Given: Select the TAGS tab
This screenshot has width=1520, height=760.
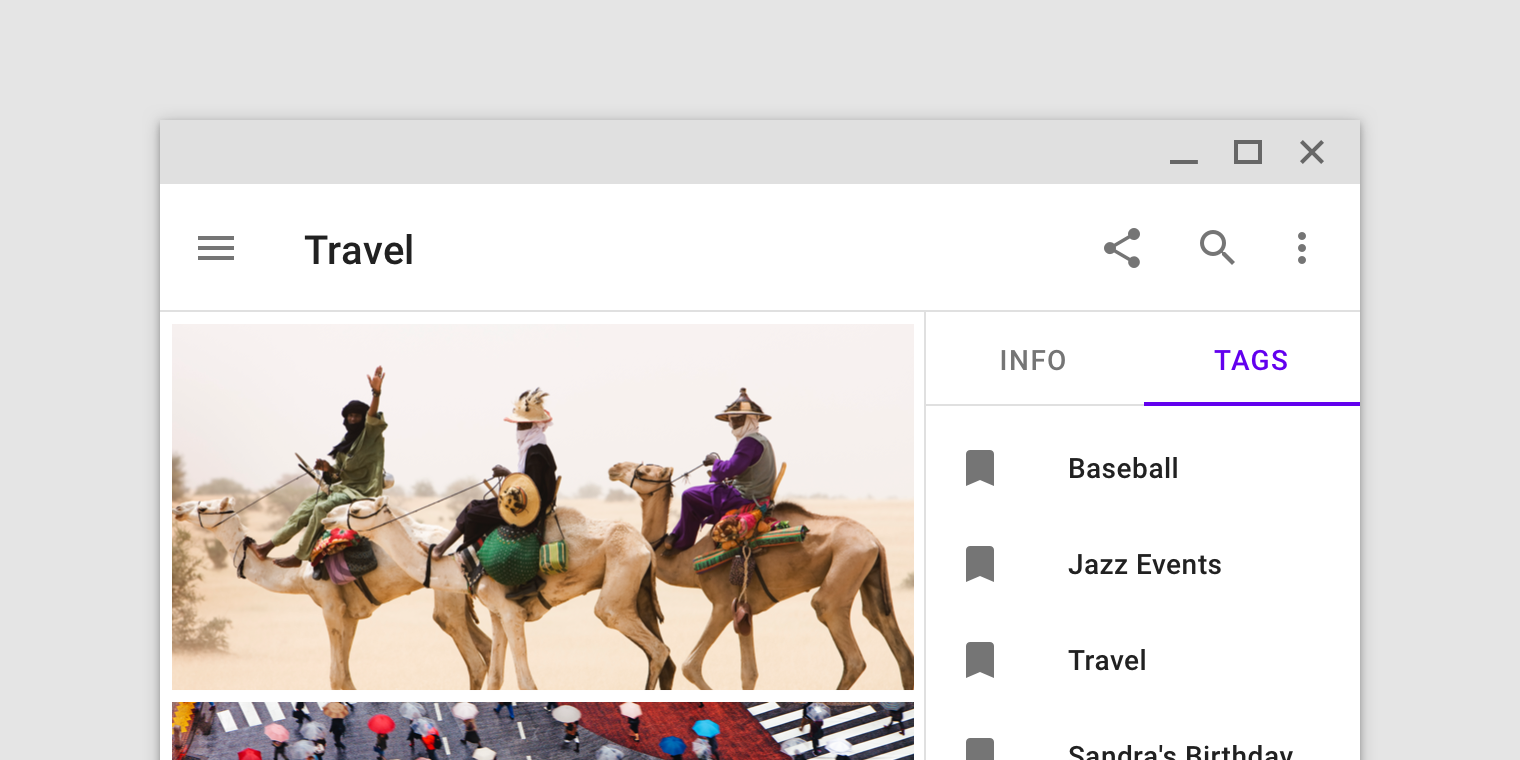Looking at the screenshot, I should coord(1251,360).
